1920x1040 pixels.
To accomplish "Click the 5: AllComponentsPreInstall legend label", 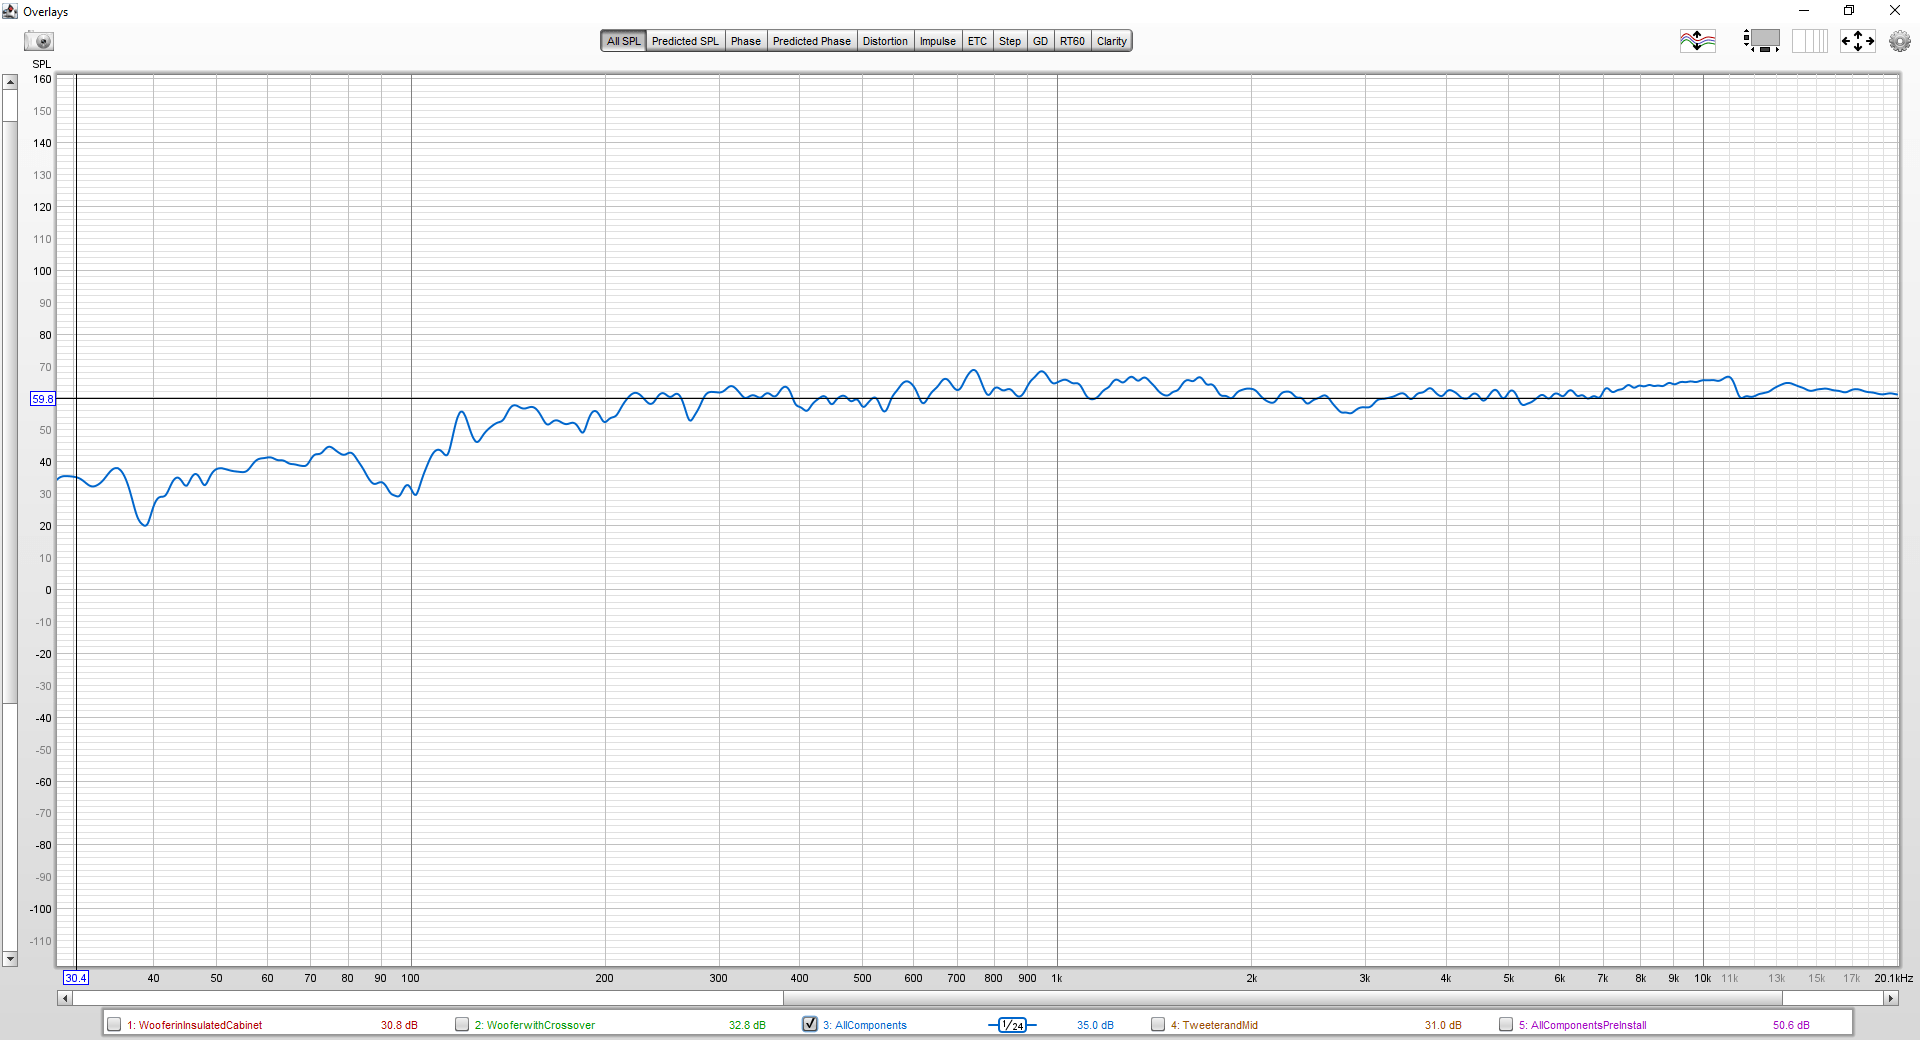I will [1583, 1025].
